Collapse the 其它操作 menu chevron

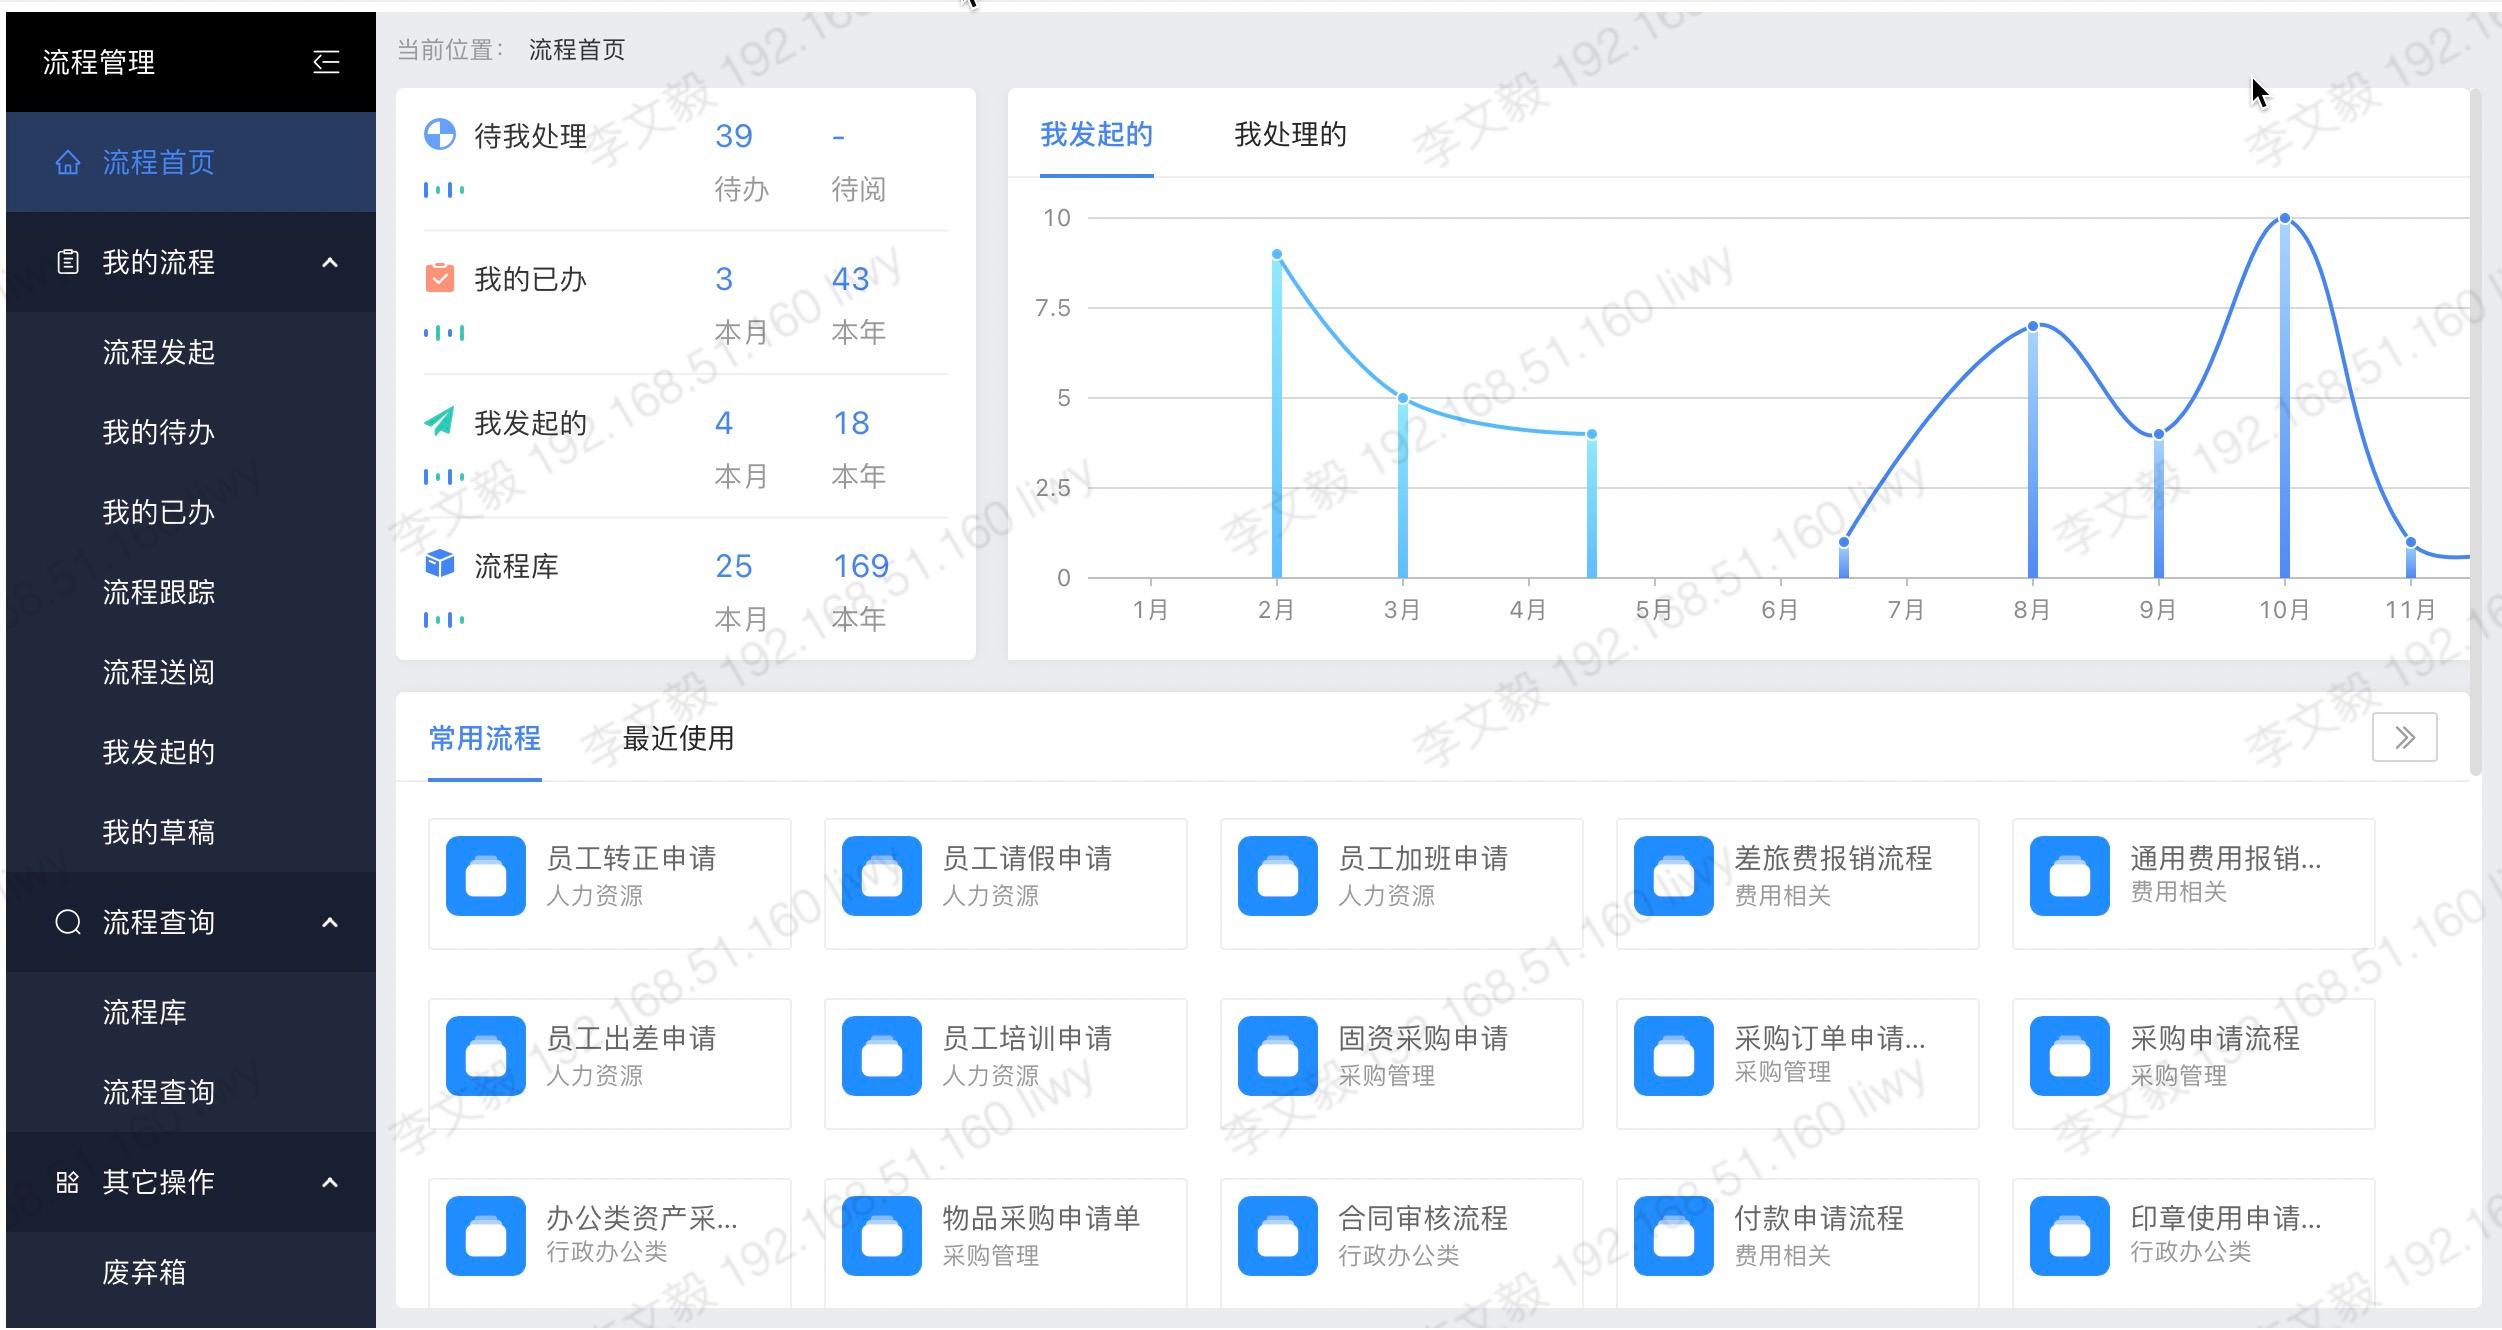pos(330,1182)
